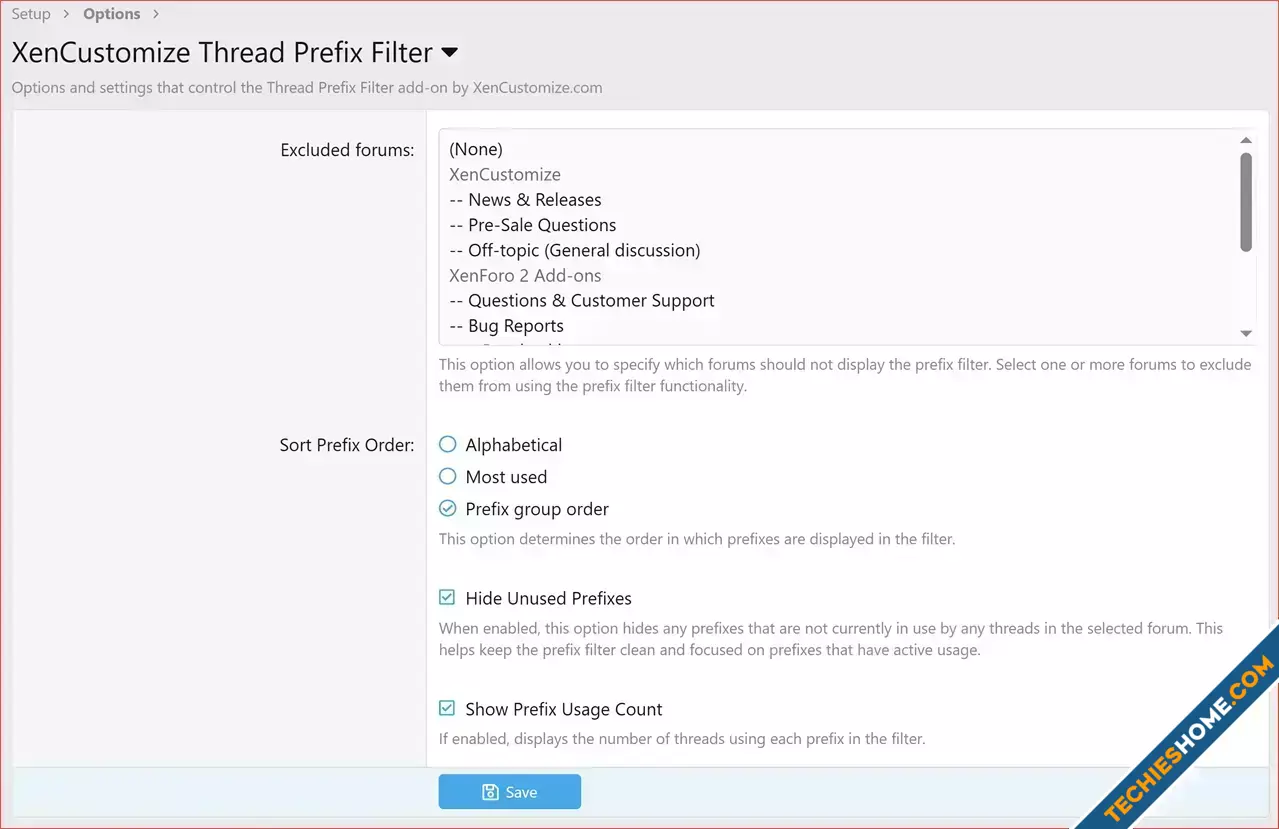Open the Setup breadcrumb link

point(31,14)
